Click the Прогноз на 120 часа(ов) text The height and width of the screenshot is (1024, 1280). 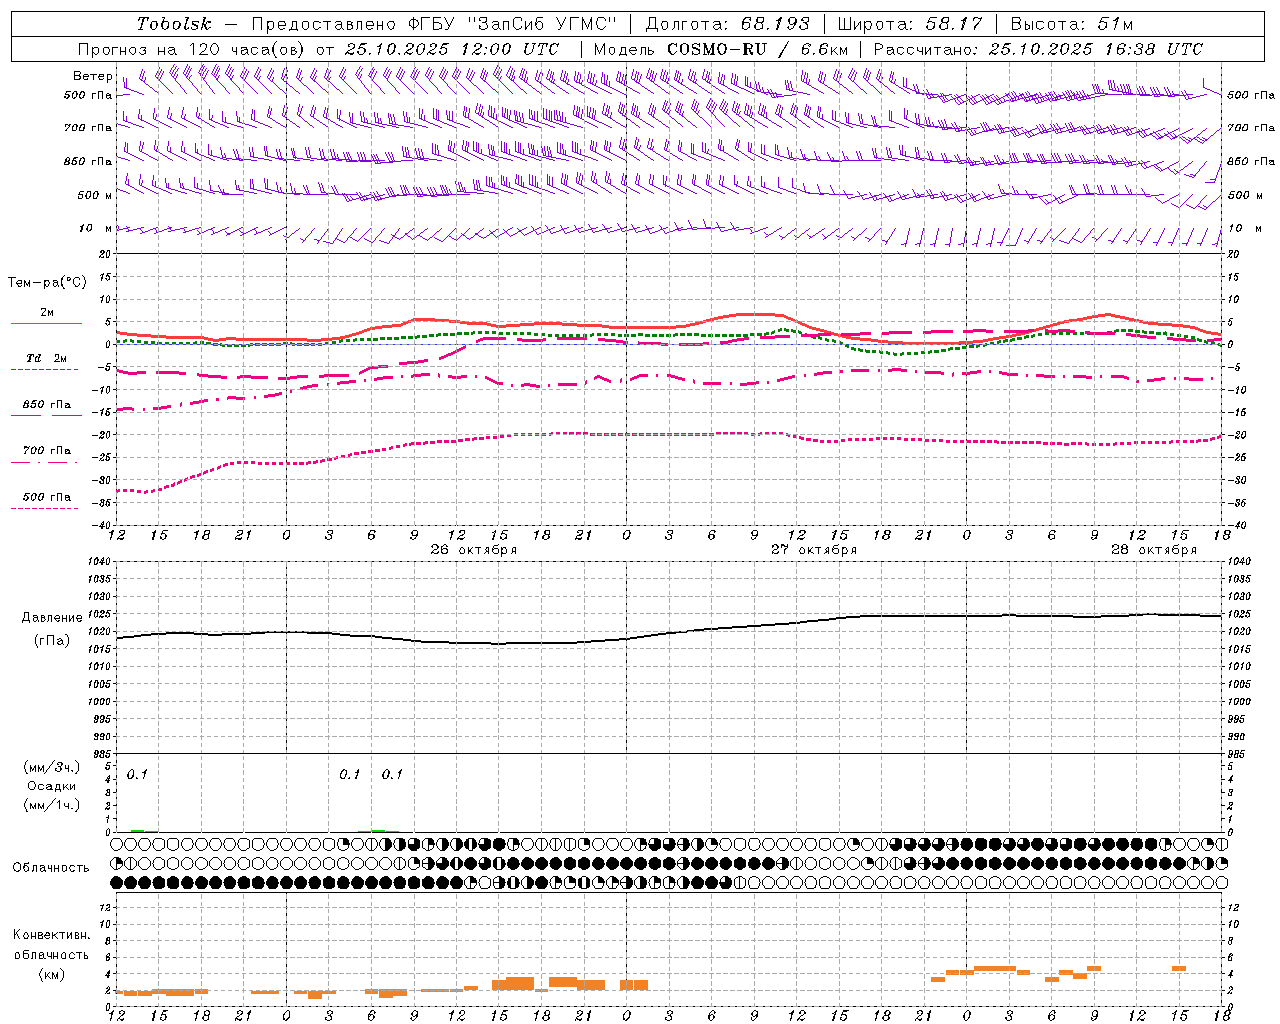pos(192,49)
